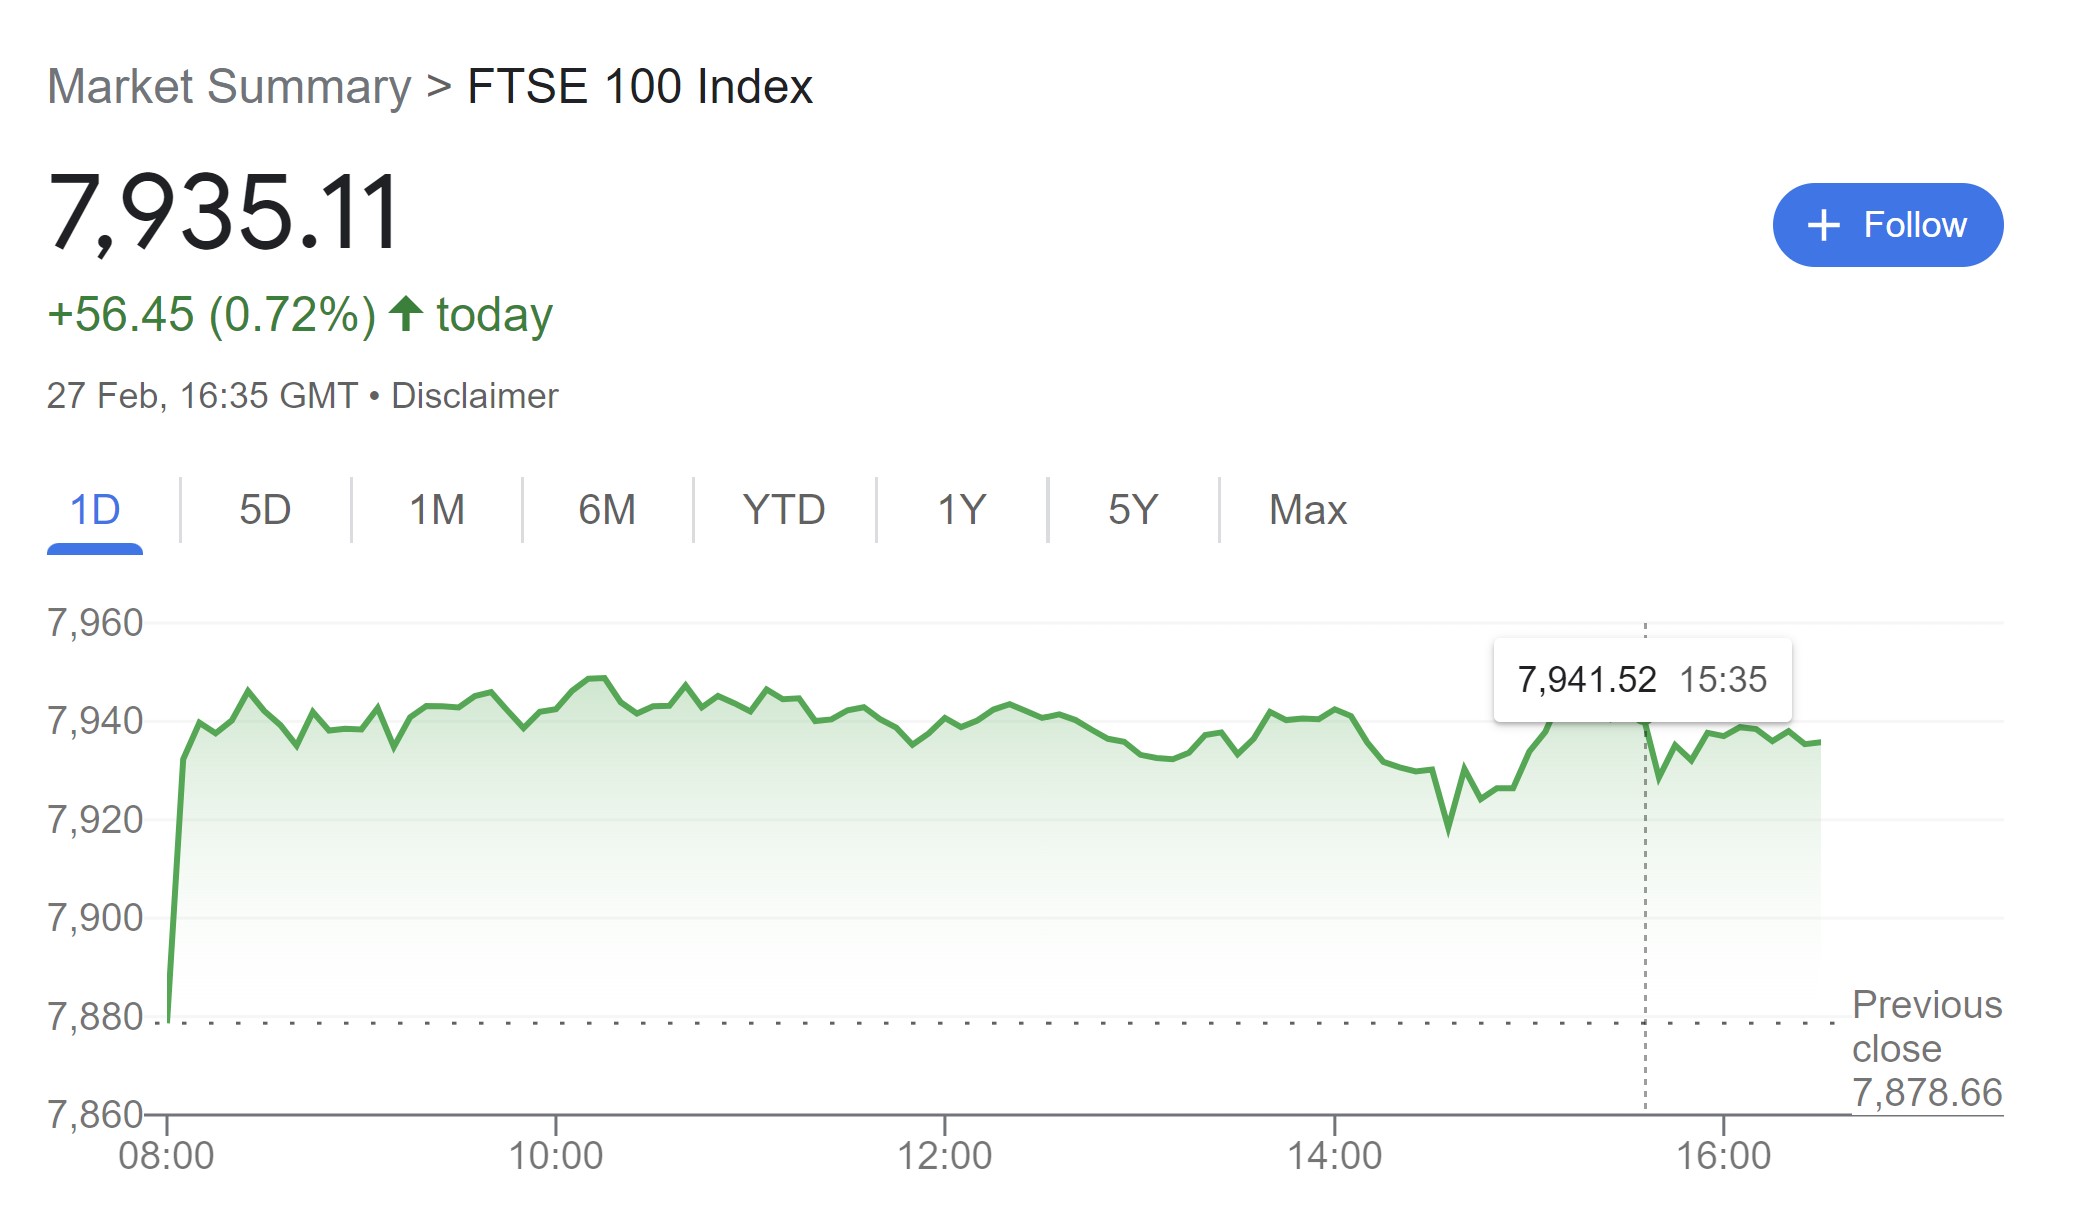Click the 16:00 time axis label

[1723, 1156]
